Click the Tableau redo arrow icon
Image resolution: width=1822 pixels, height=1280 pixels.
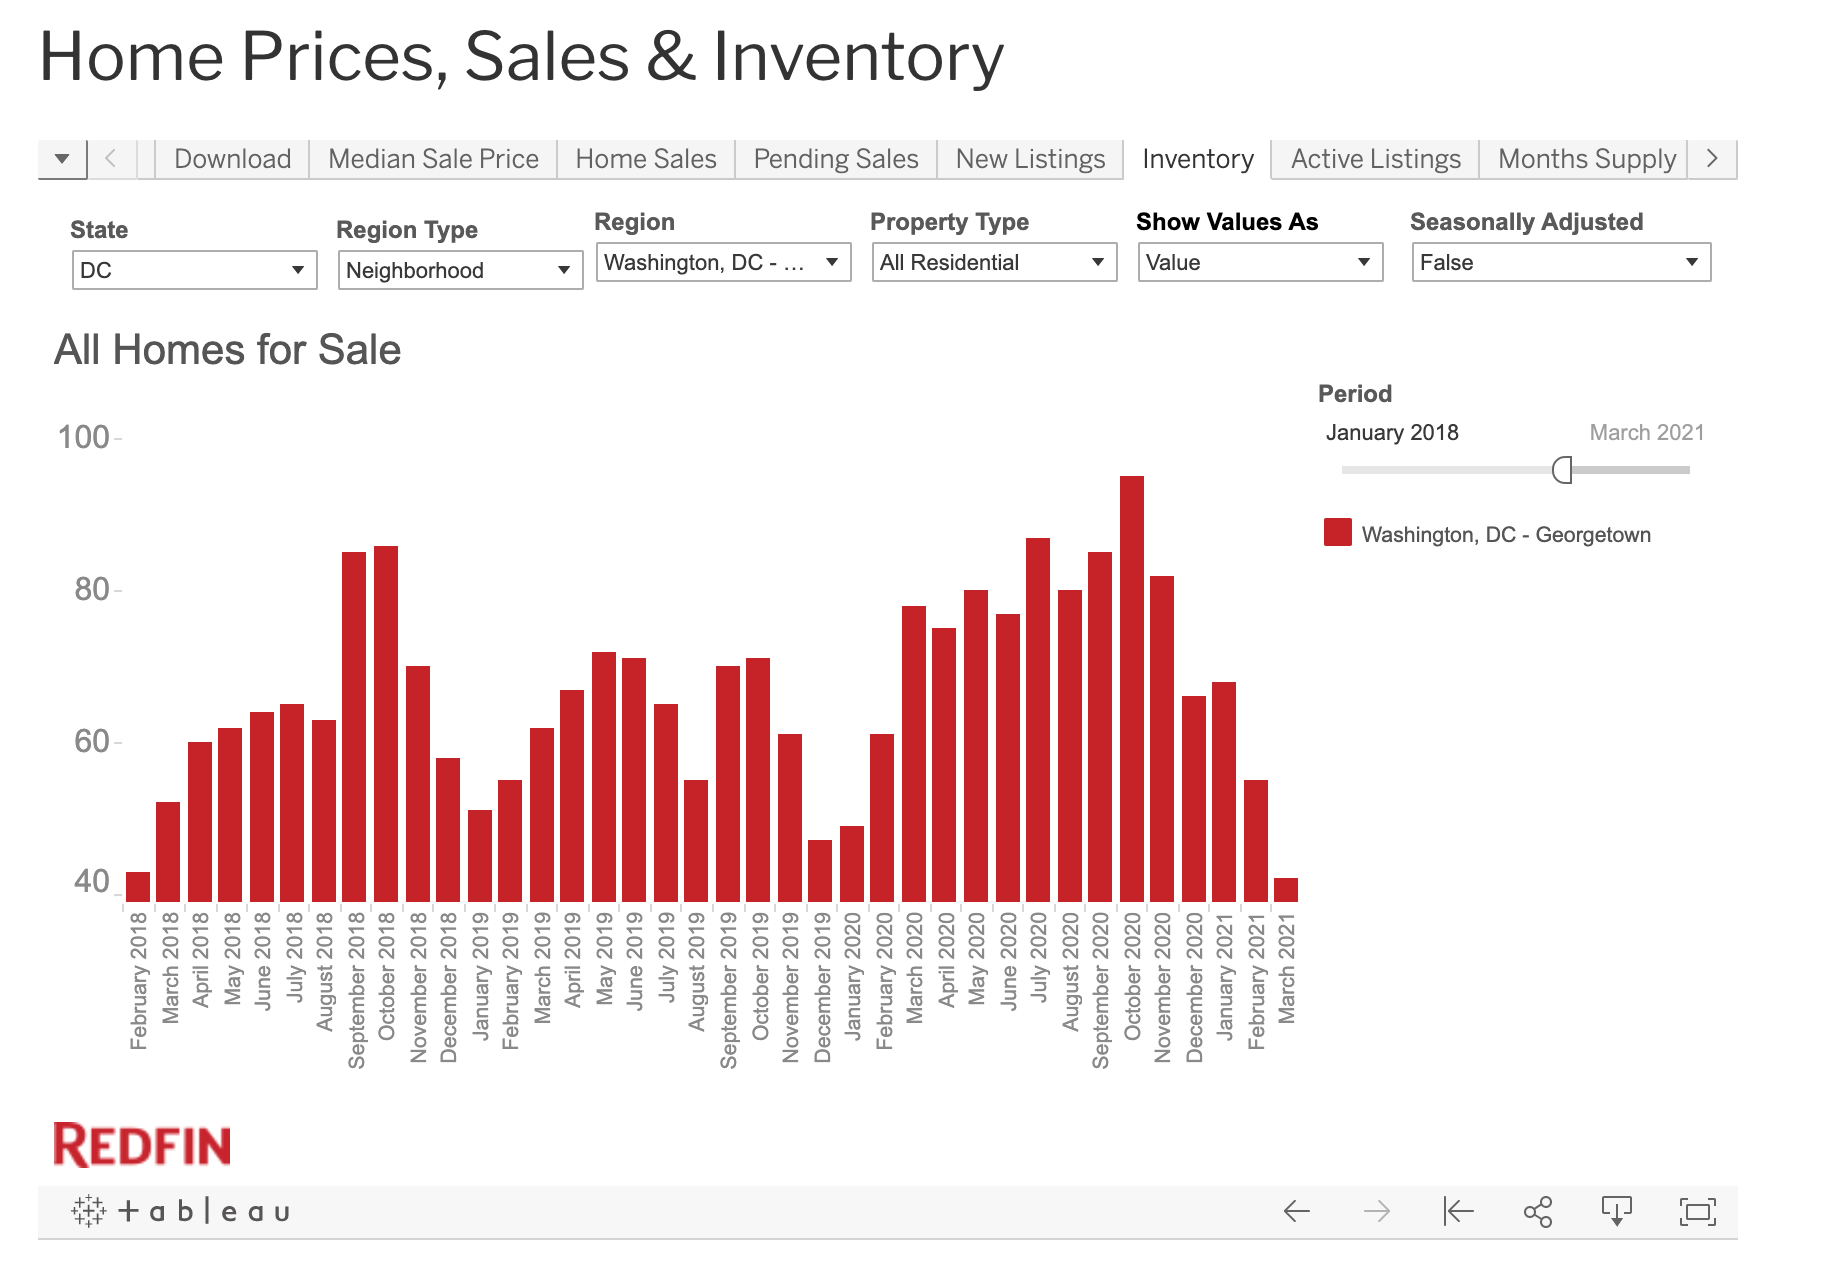coord(1377,1212)
